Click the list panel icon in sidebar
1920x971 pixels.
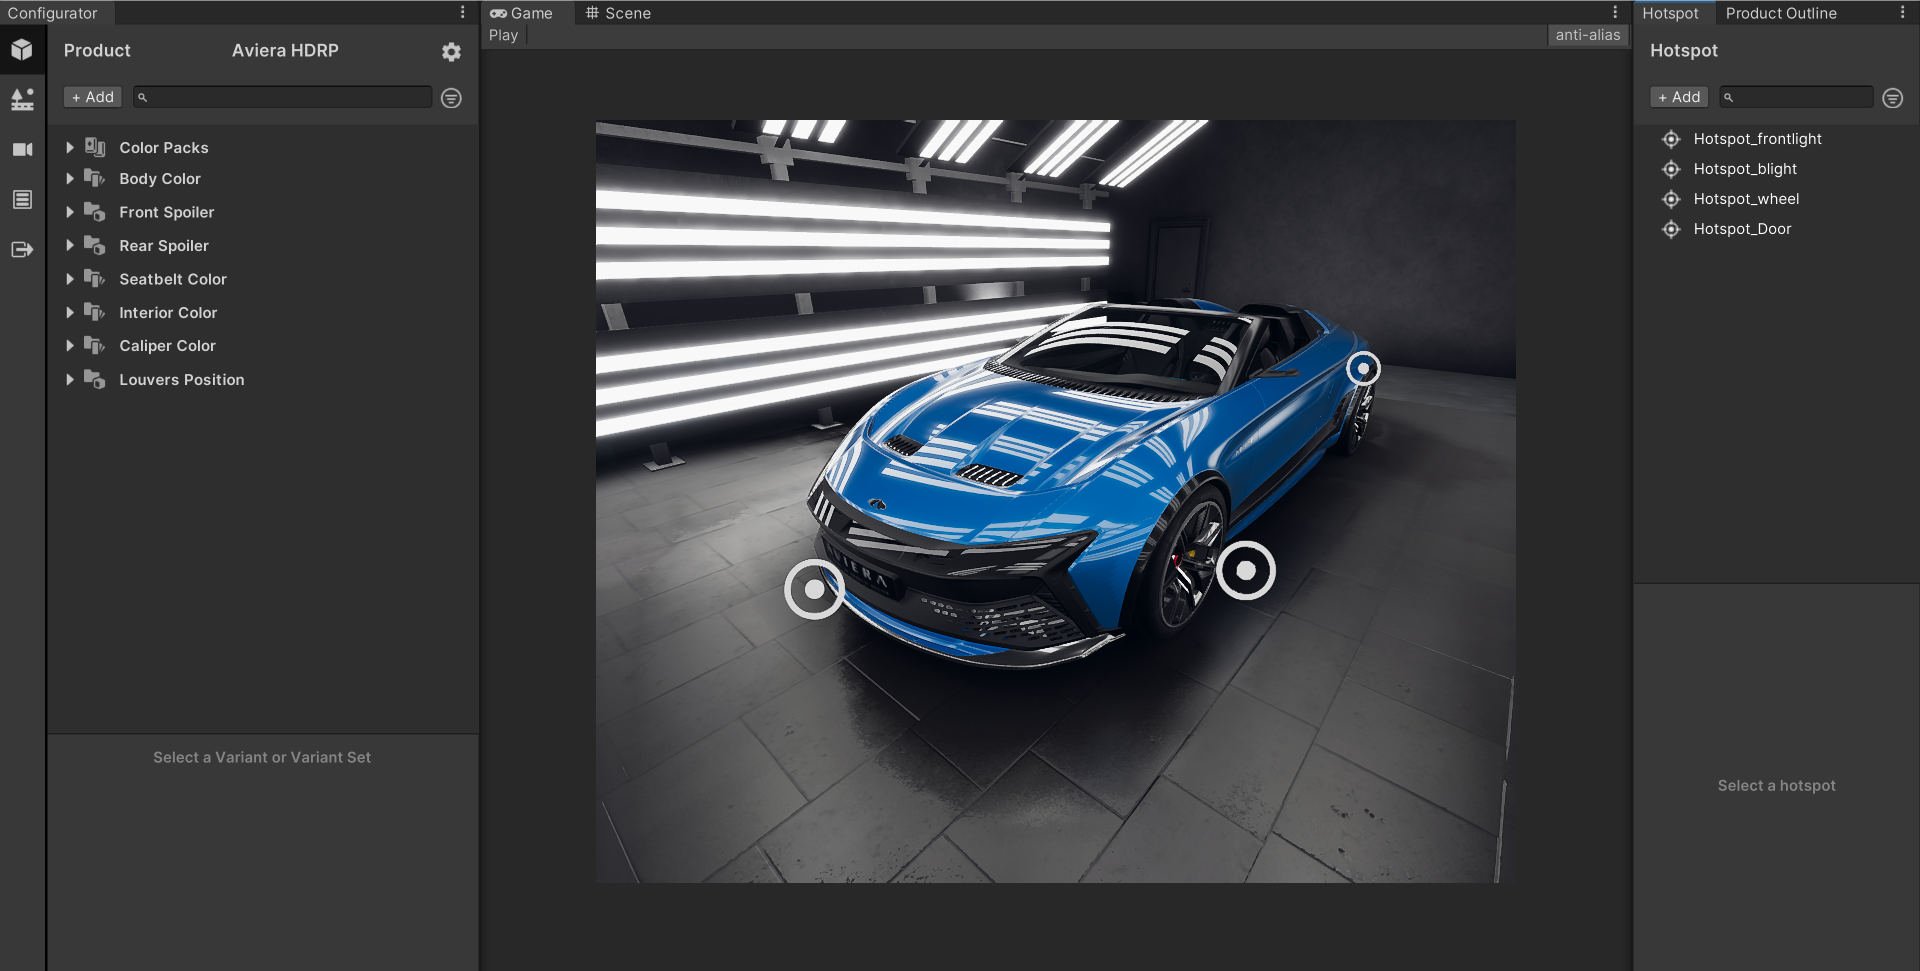click(x=22, y=199)
